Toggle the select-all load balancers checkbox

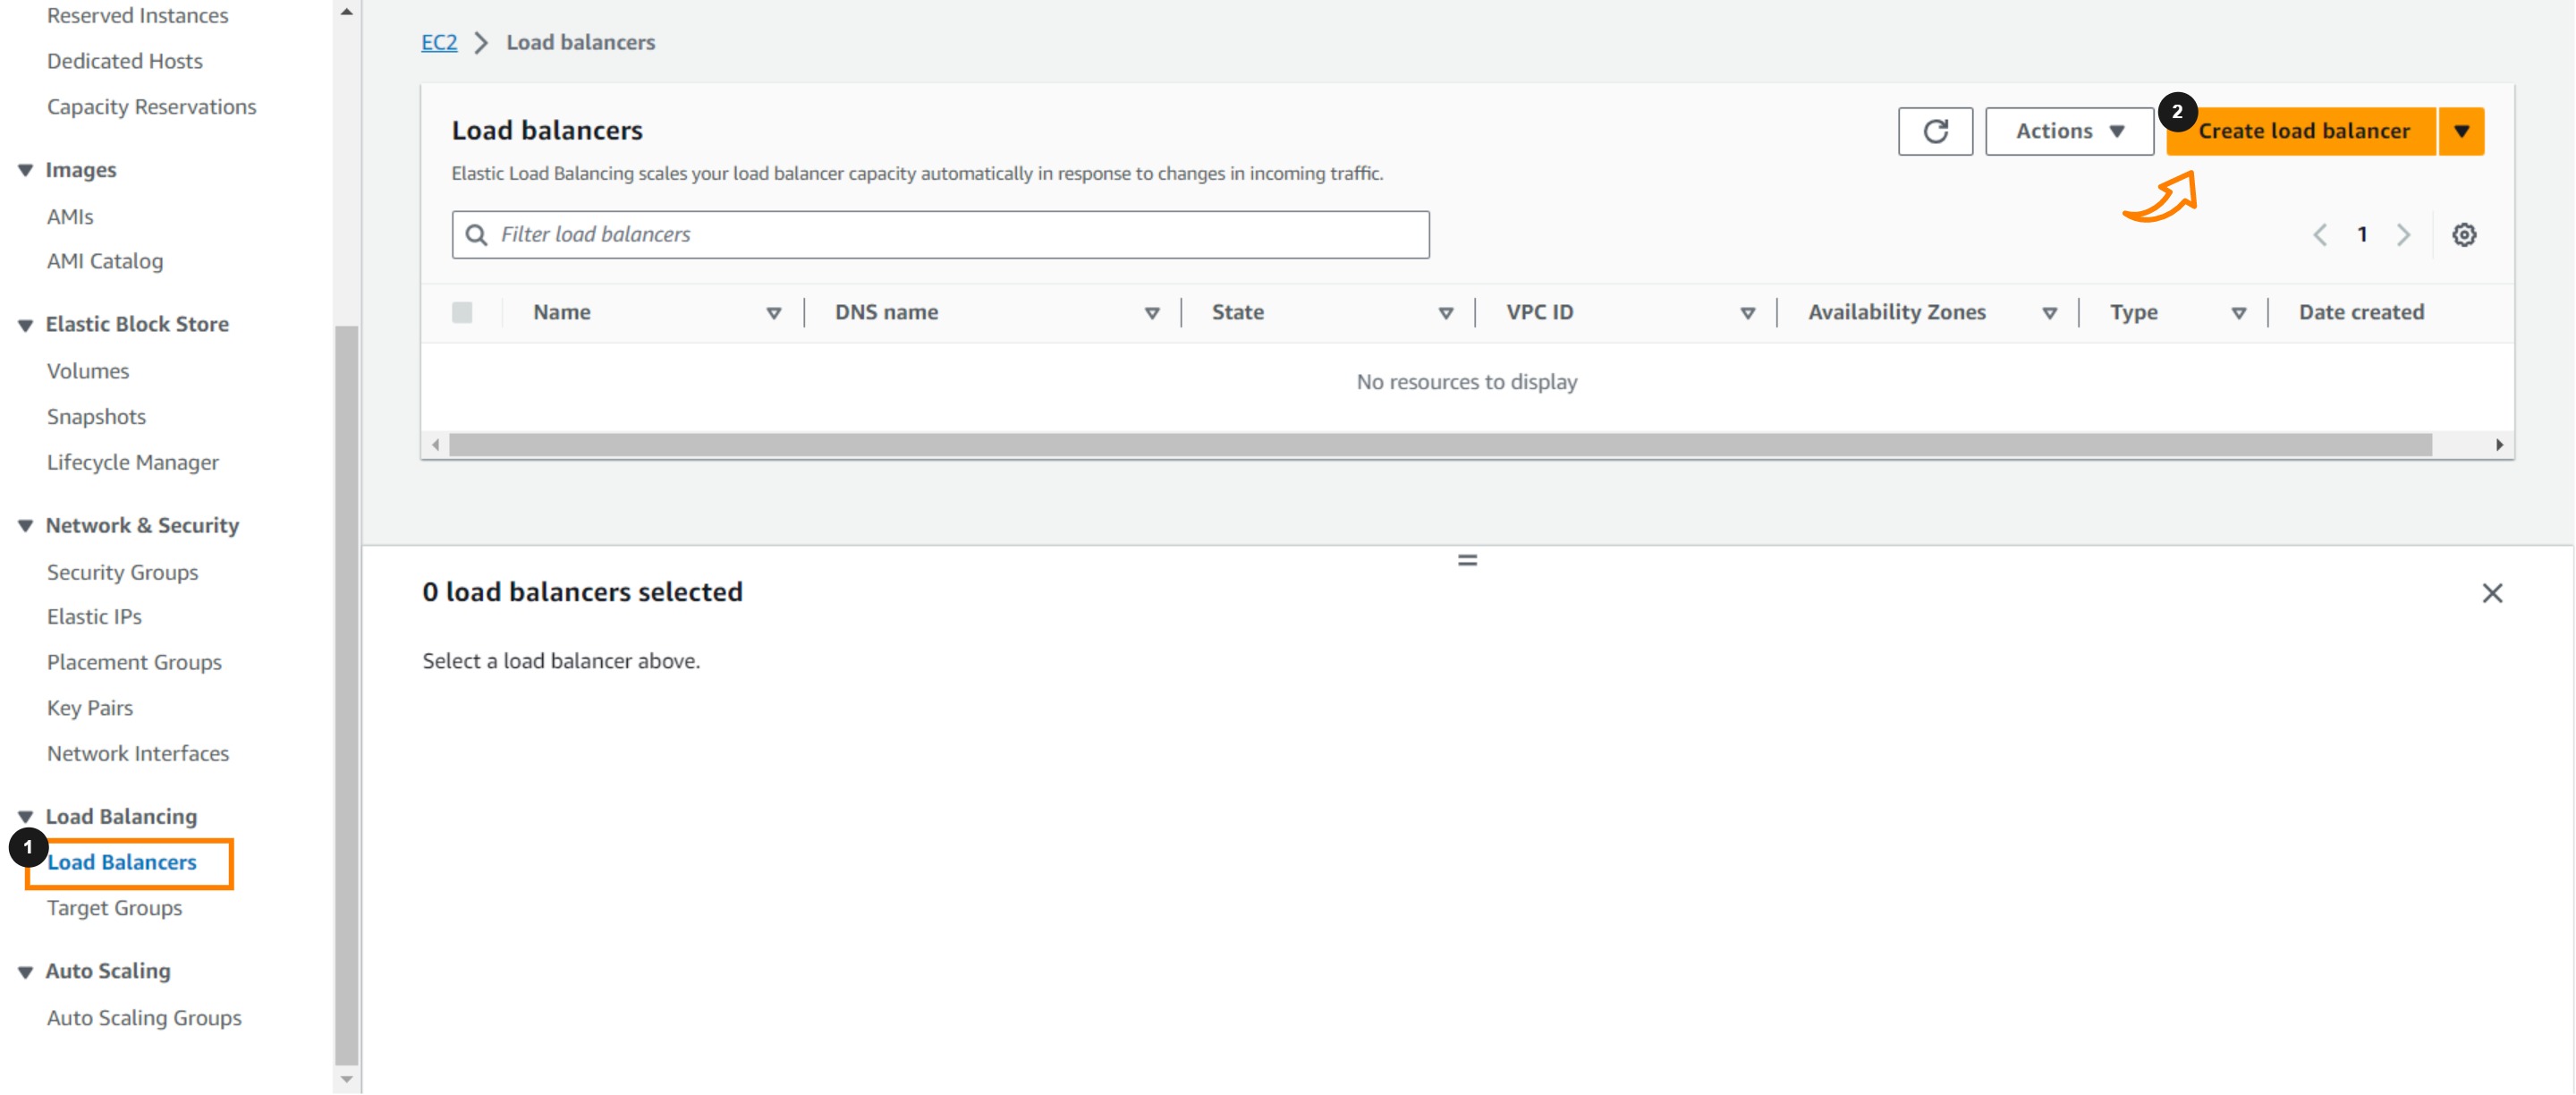point(462,312)
